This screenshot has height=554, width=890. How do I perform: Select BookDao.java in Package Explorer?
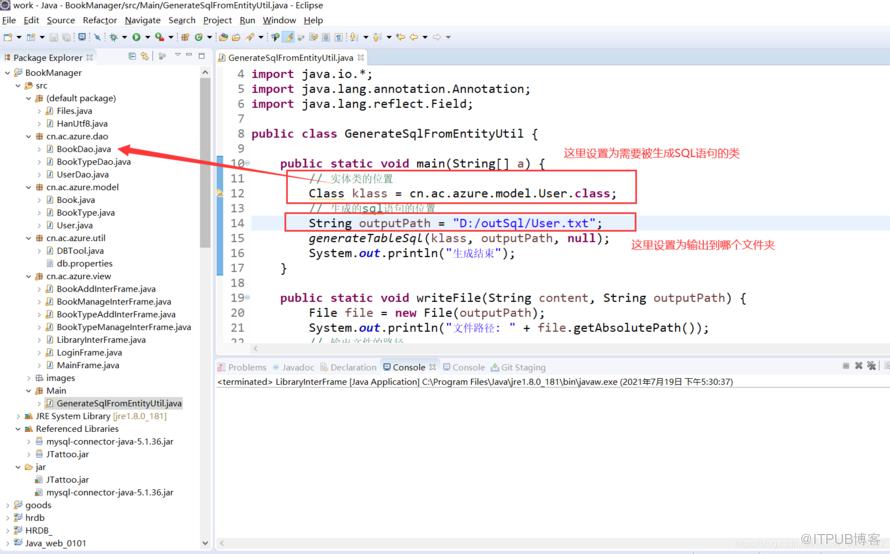83,149
